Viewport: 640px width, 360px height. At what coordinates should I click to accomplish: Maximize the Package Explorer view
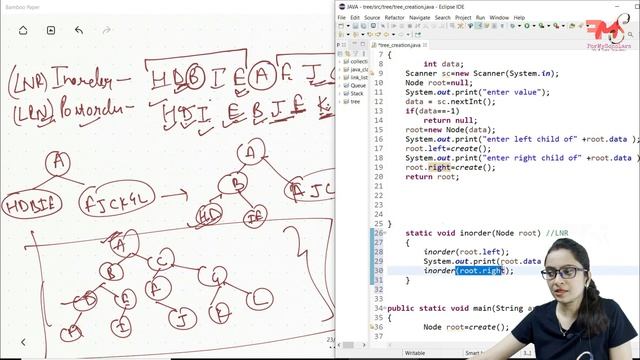click(x=363, y=44)
